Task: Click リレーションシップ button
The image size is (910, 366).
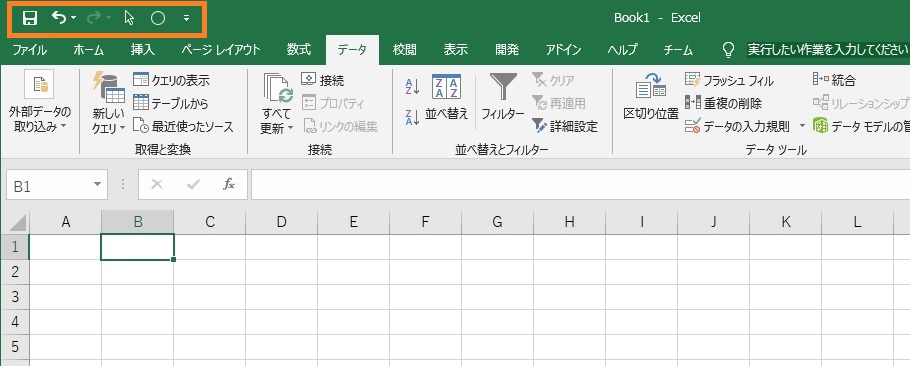Action: pyautogui.click(x=861, y=103)
